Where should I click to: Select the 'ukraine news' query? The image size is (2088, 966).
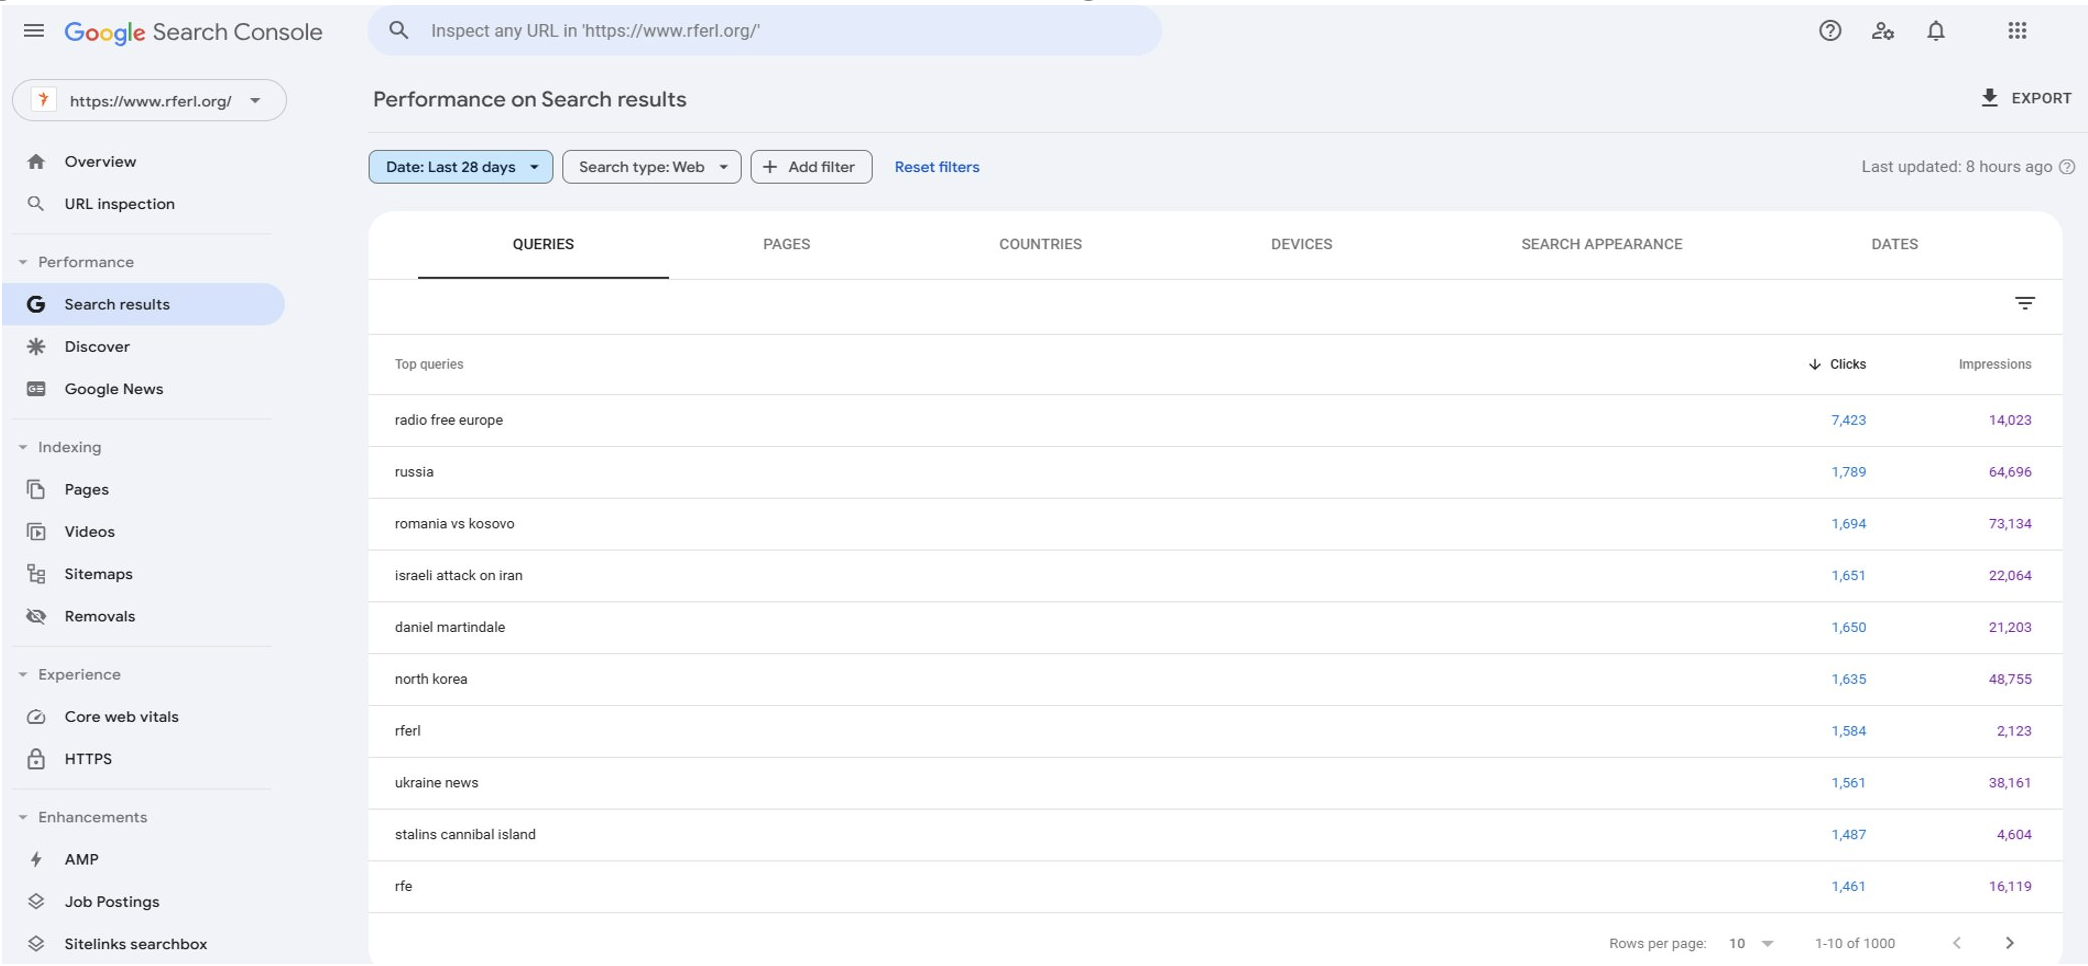[1215, 783]
